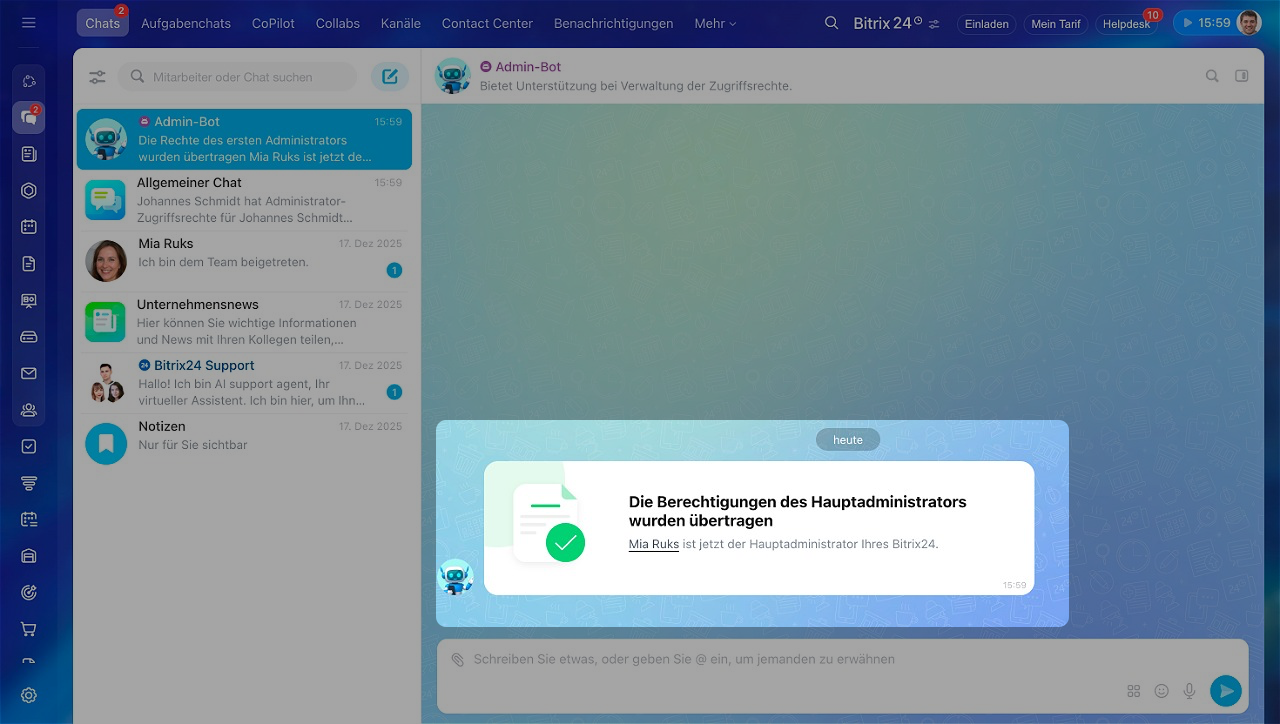
Task: Open the workgroups people sidebar icon
Action: (x=28, y=410)
